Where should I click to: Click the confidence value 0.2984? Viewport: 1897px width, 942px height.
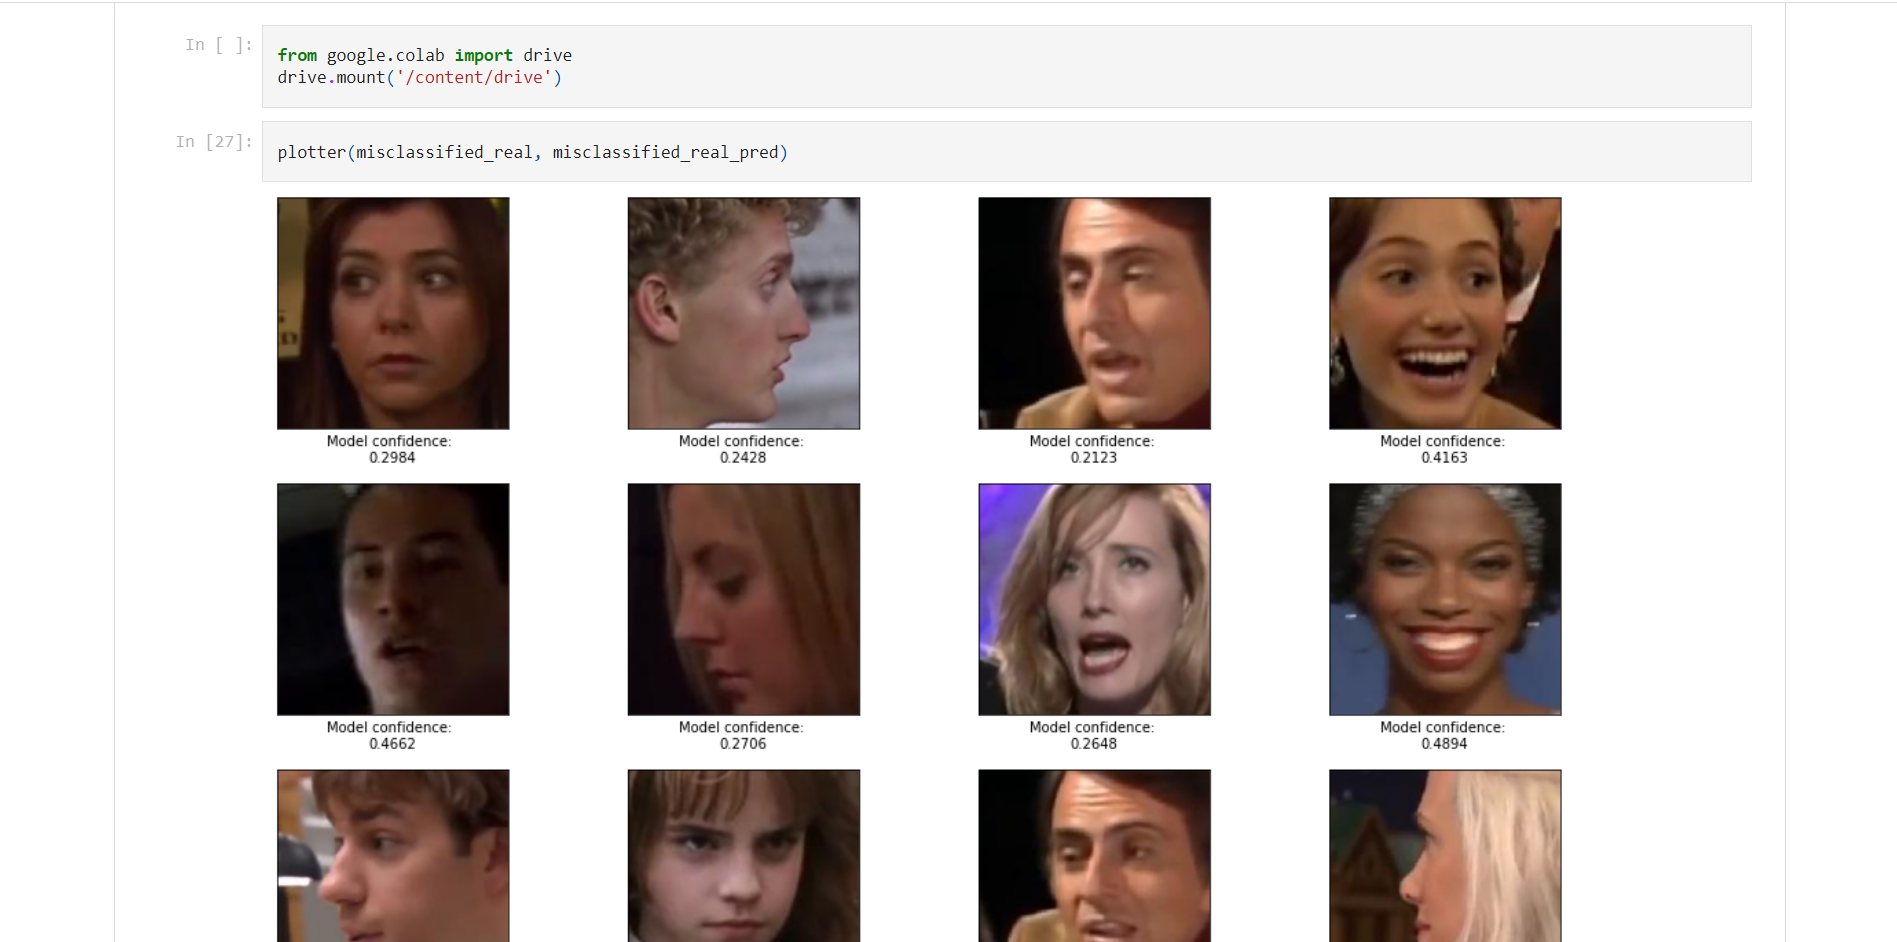[392, 458]
